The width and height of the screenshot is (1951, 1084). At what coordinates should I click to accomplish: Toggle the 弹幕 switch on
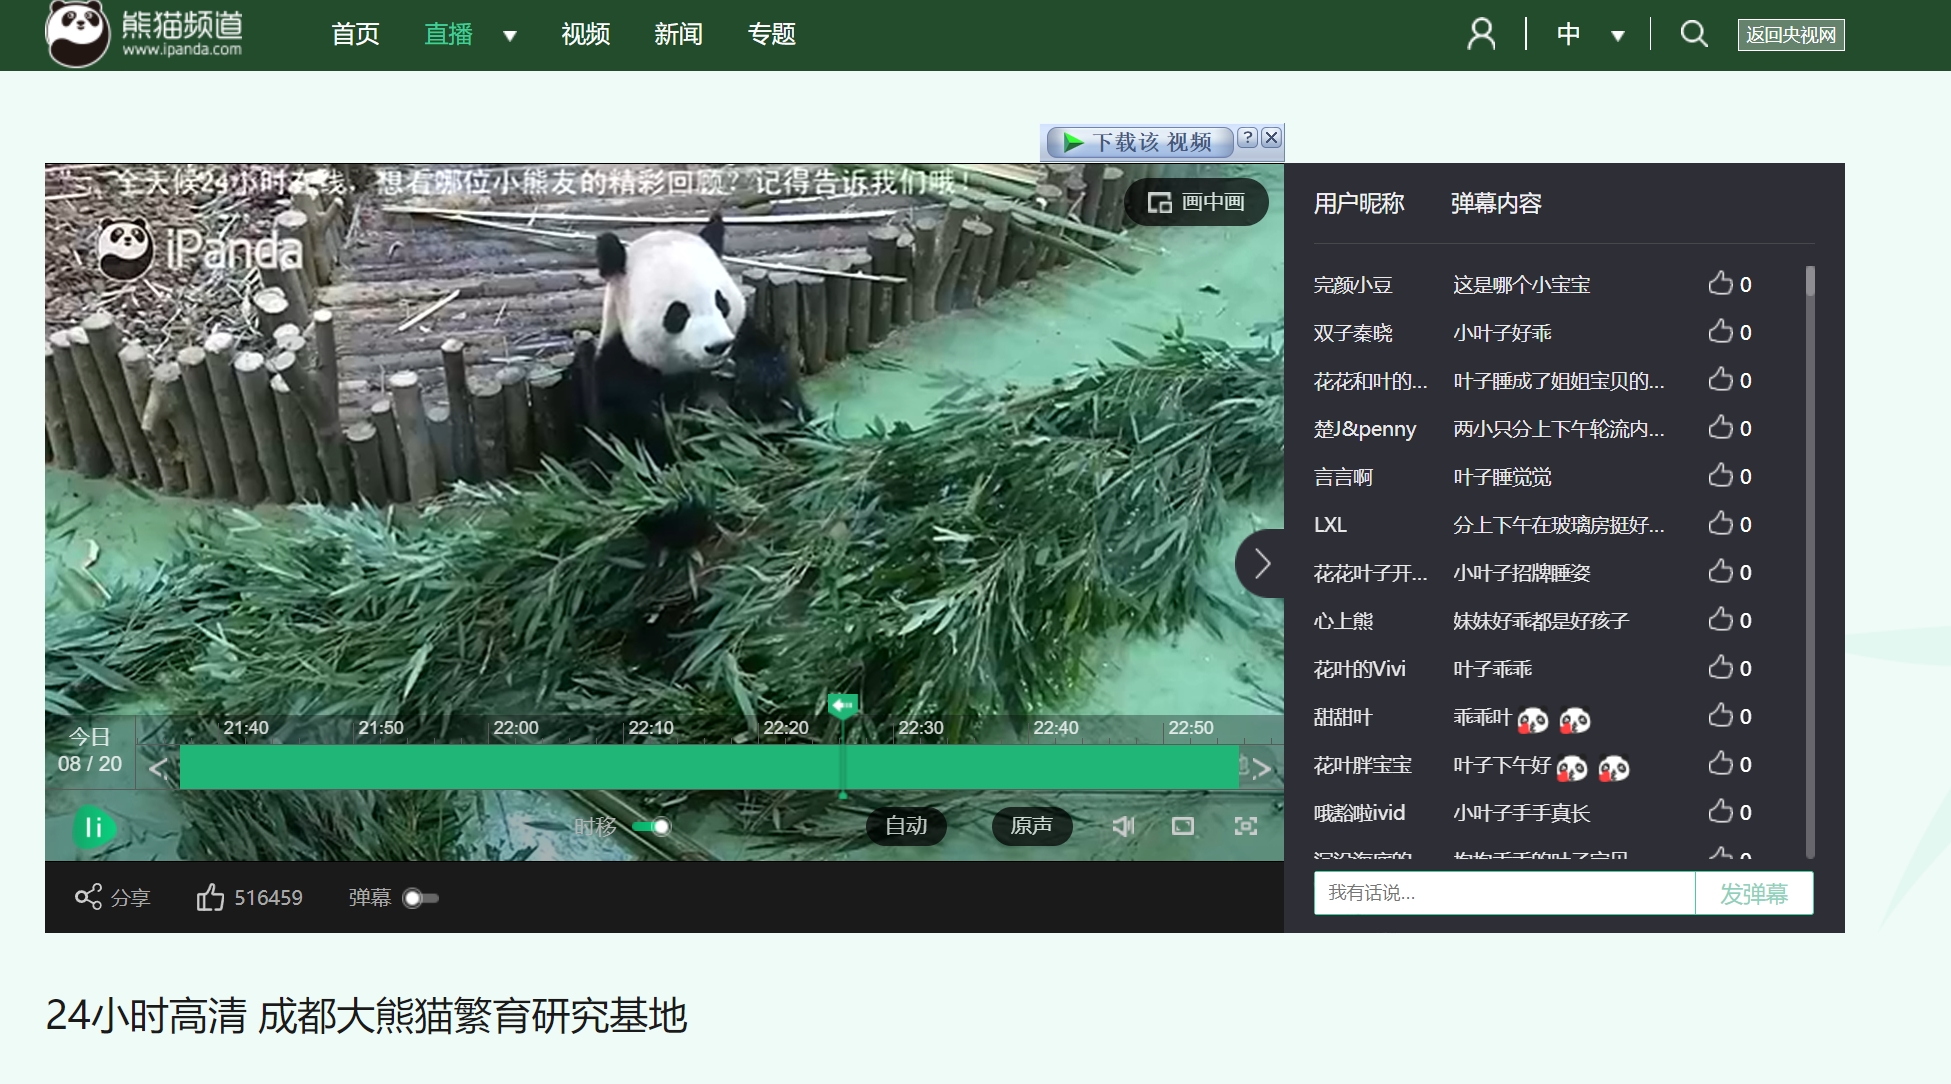[x=420, y=898]
